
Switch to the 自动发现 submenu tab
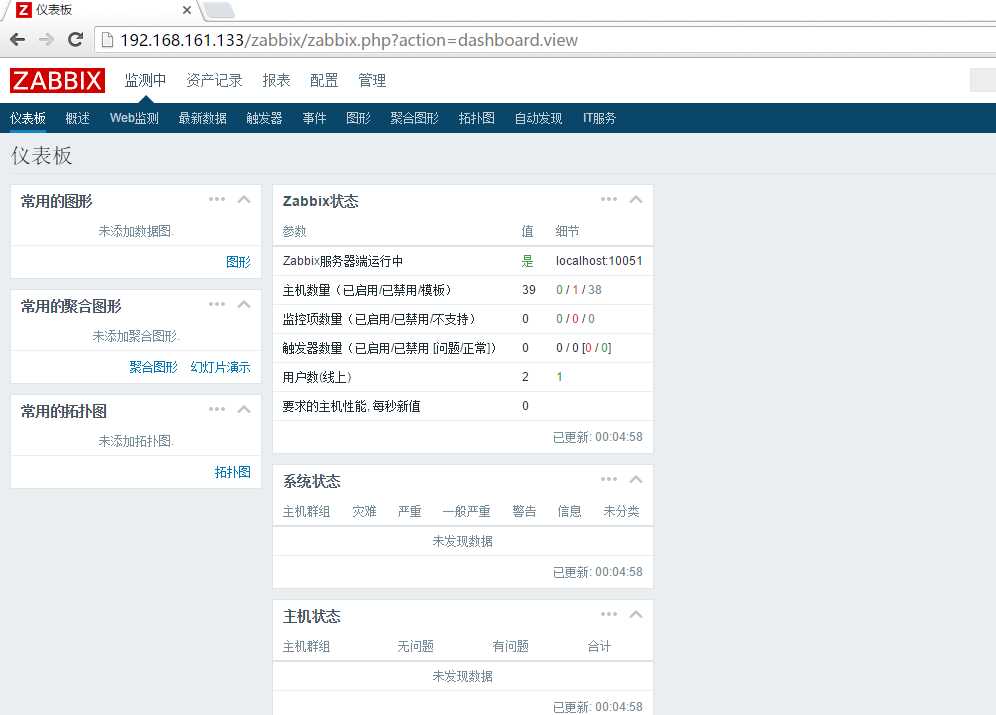tap(539, 118)
